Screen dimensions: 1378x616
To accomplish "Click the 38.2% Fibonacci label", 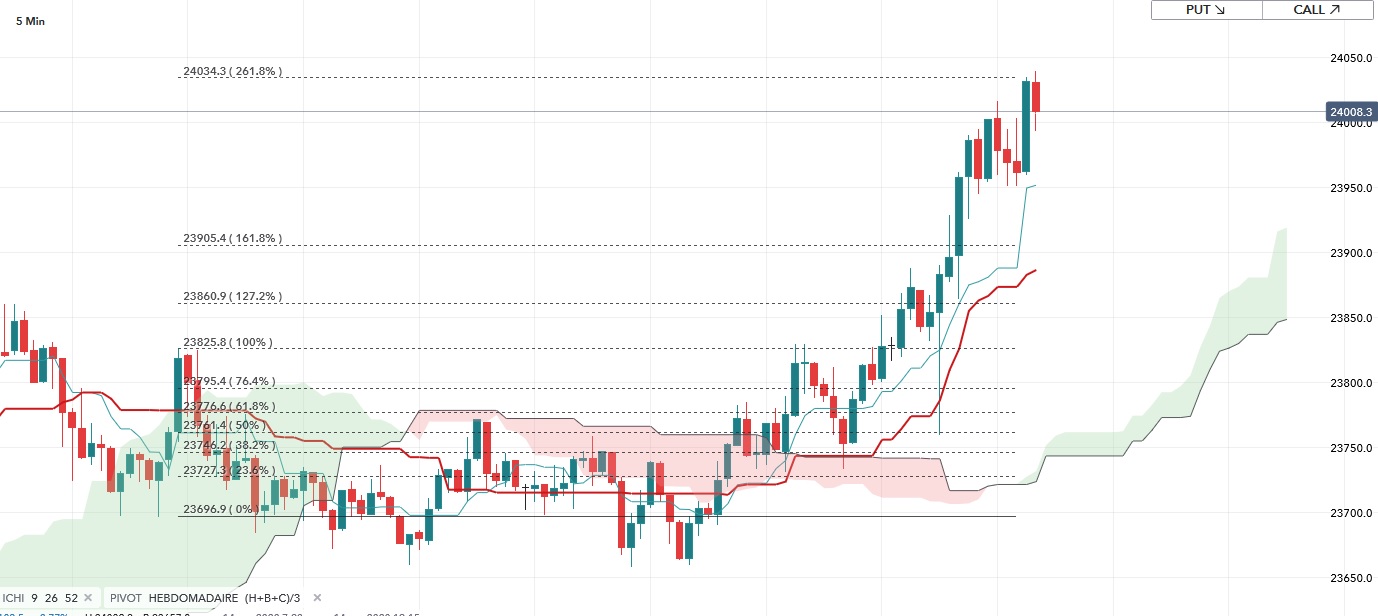I will [230, 446].
